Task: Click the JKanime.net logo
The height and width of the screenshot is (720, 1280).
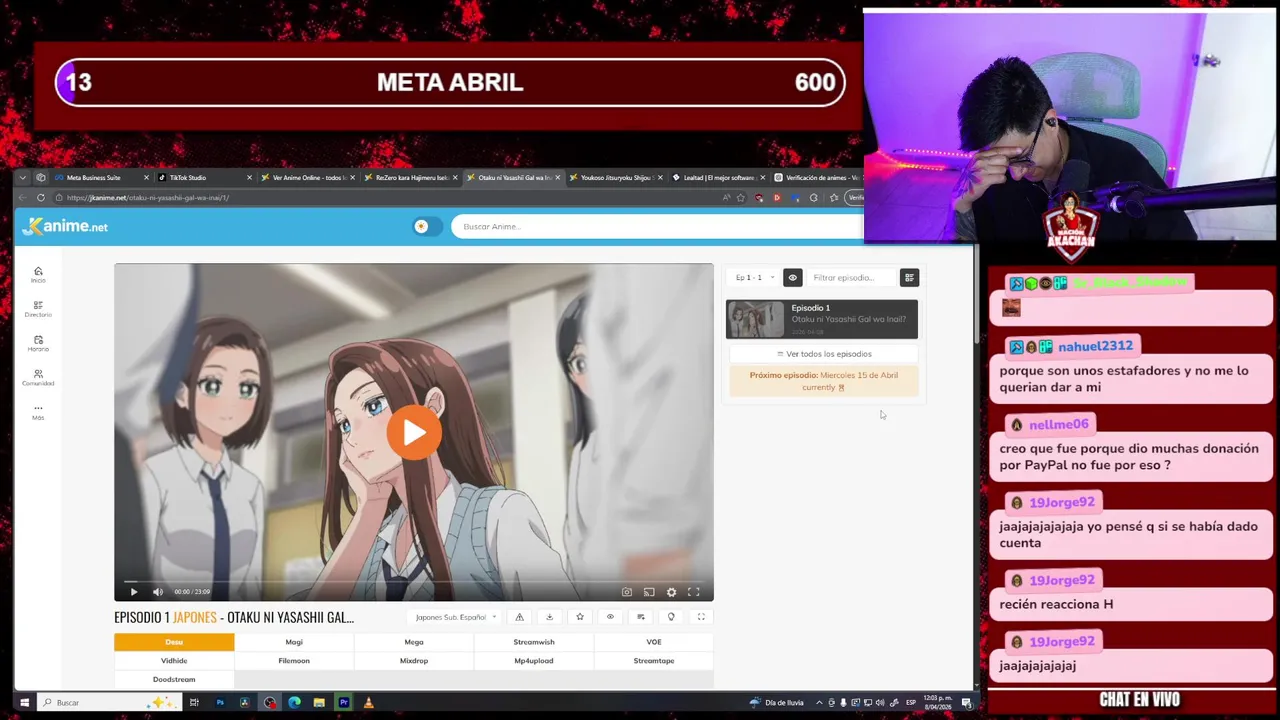Action: [65, 226]
